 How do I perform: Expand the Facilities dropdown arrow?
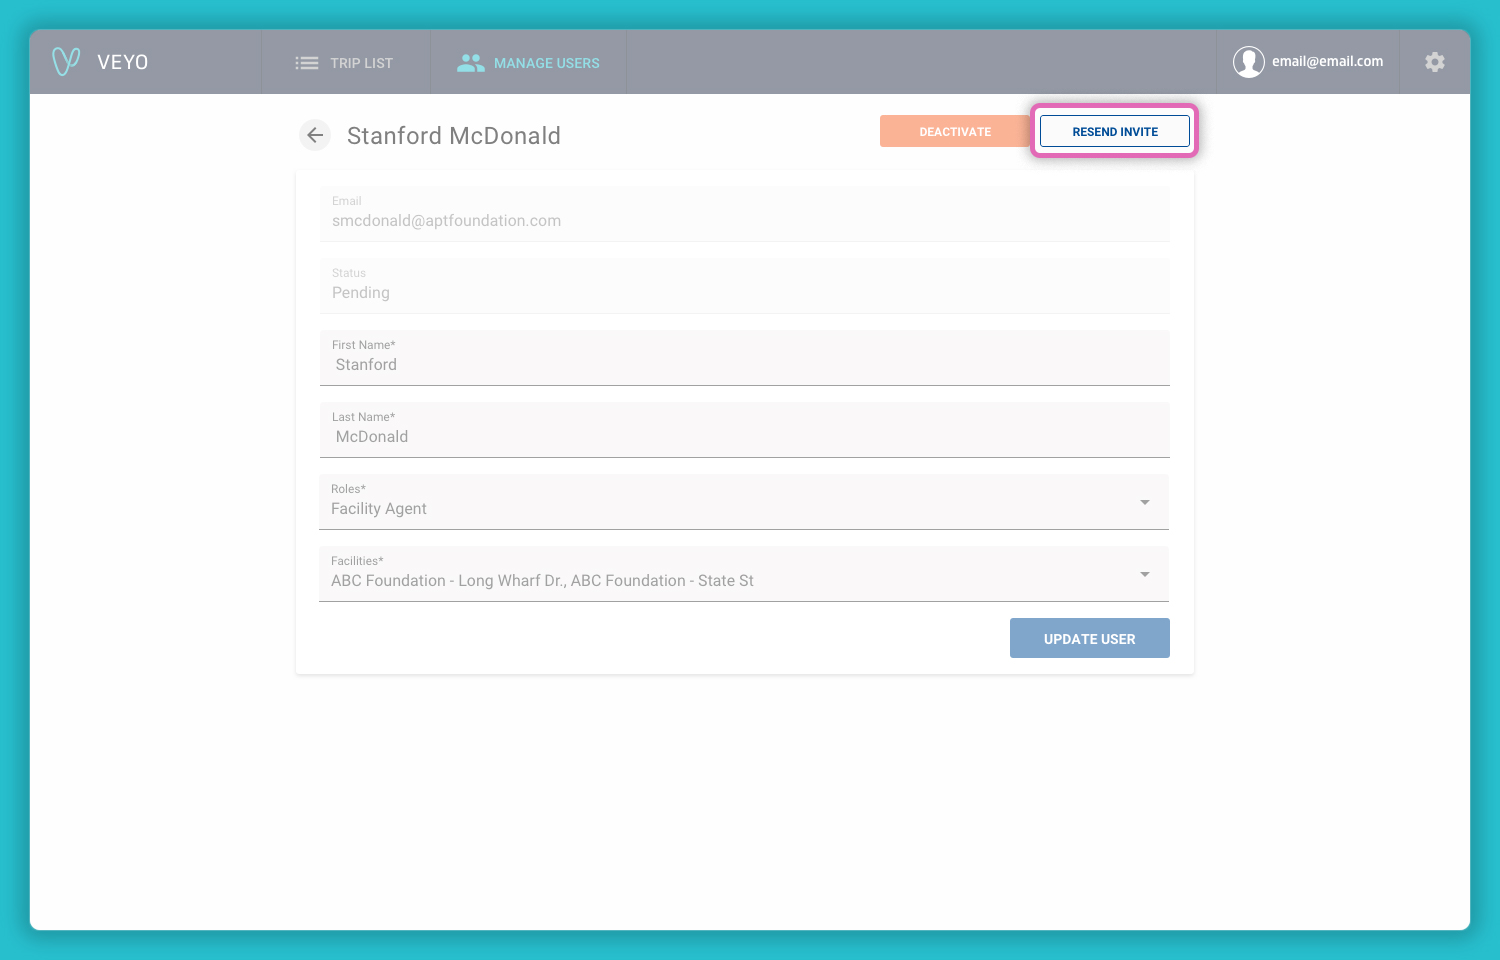[x=1145, y=574]
